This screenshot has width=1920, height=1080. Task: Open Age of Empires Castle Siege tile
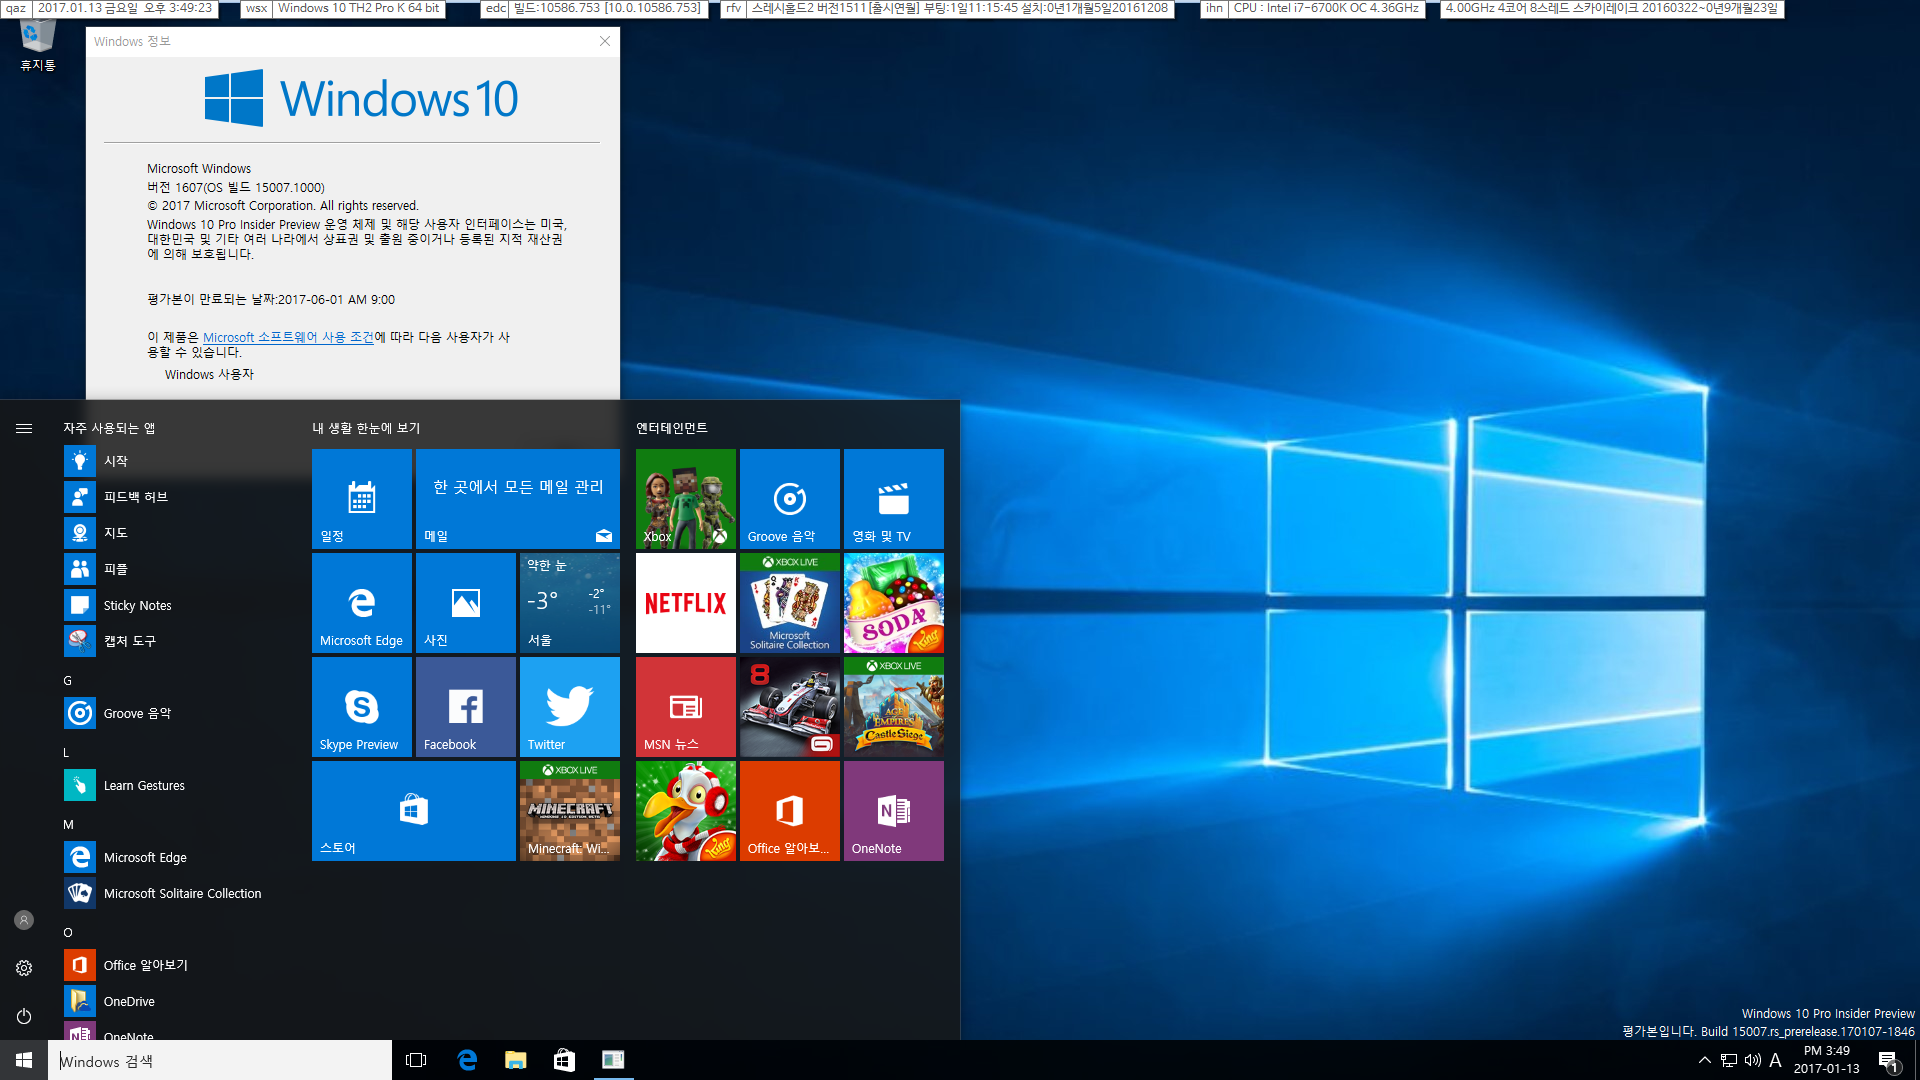[x=894, y=707]
